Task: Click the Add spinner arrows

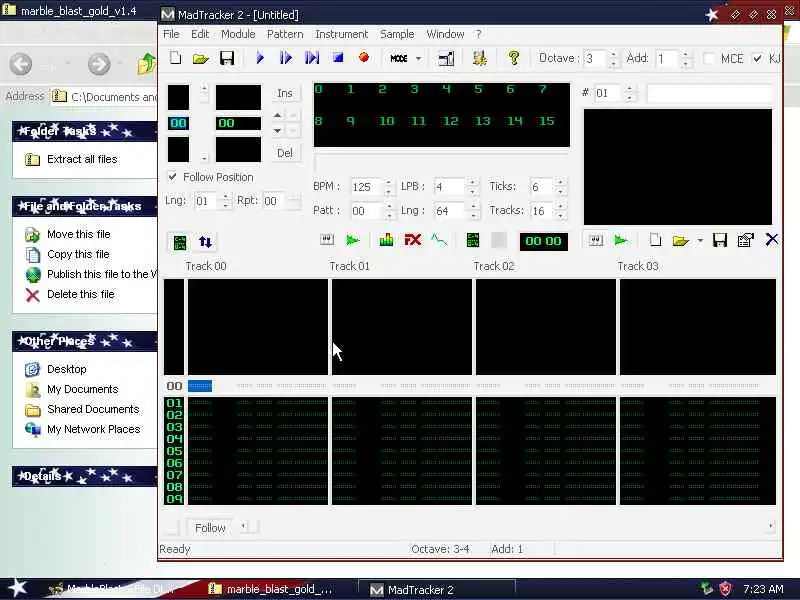Action: tap(686, 59)
